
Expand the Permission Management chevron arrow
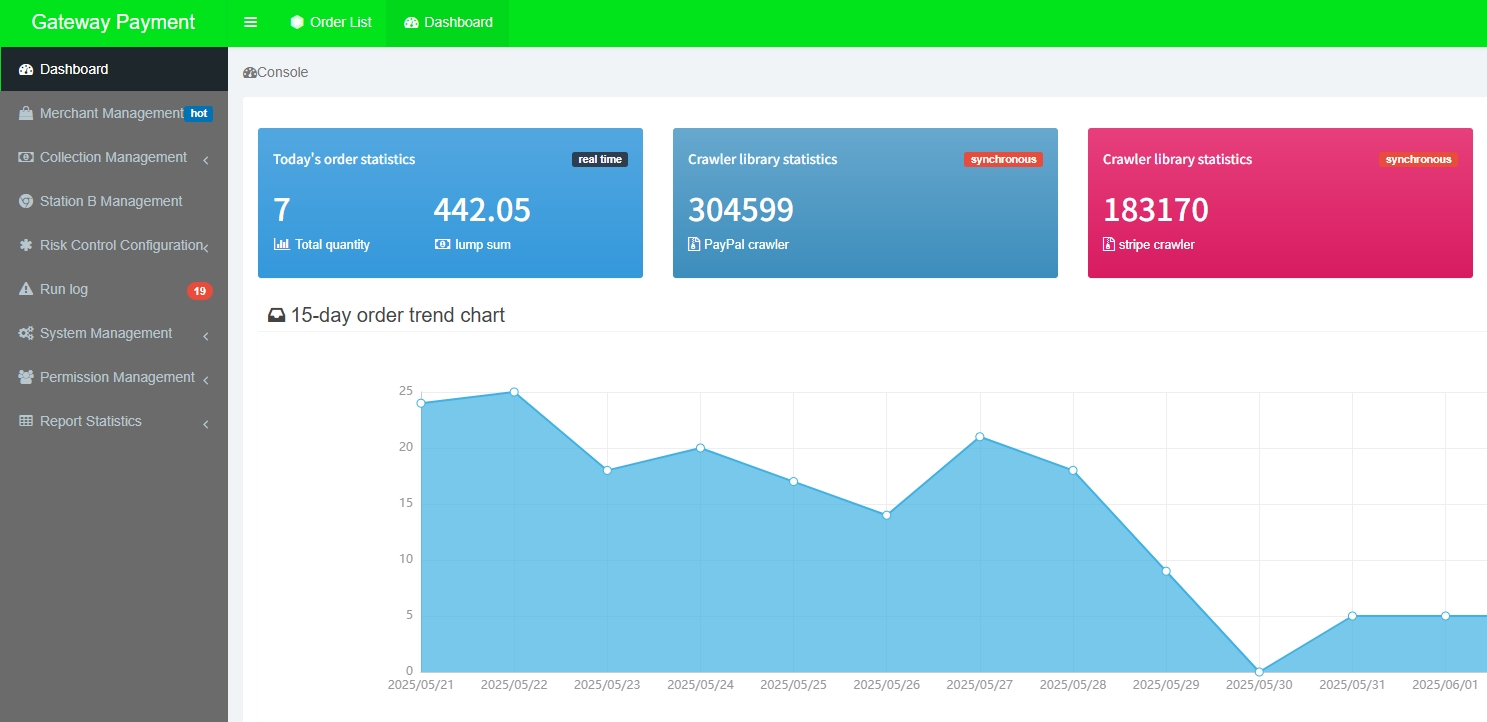click(x=205, y=380)
